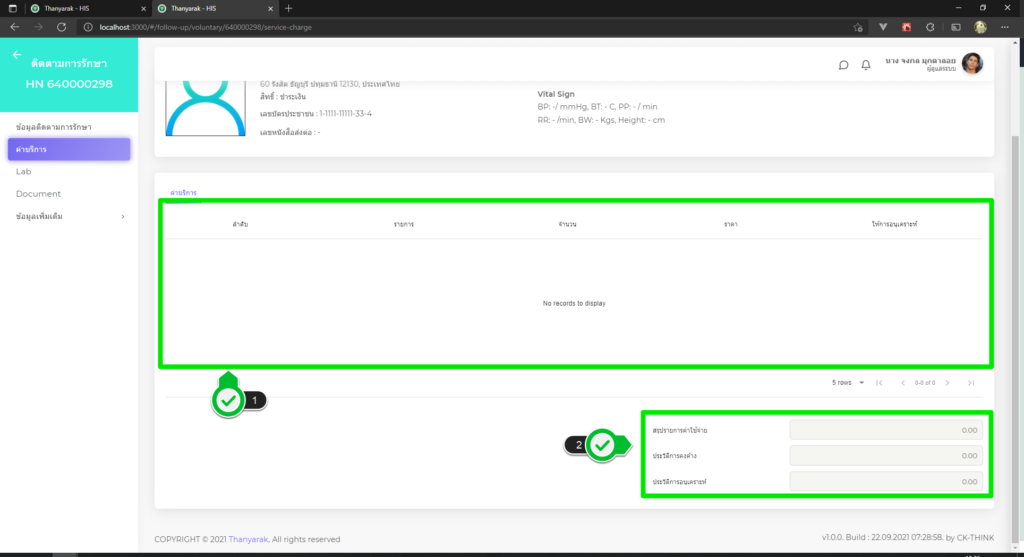The width and height of the screenshot is (1024, 557).
Task: Open the Lab sidebar menu item
Action: tap(24, 172)
